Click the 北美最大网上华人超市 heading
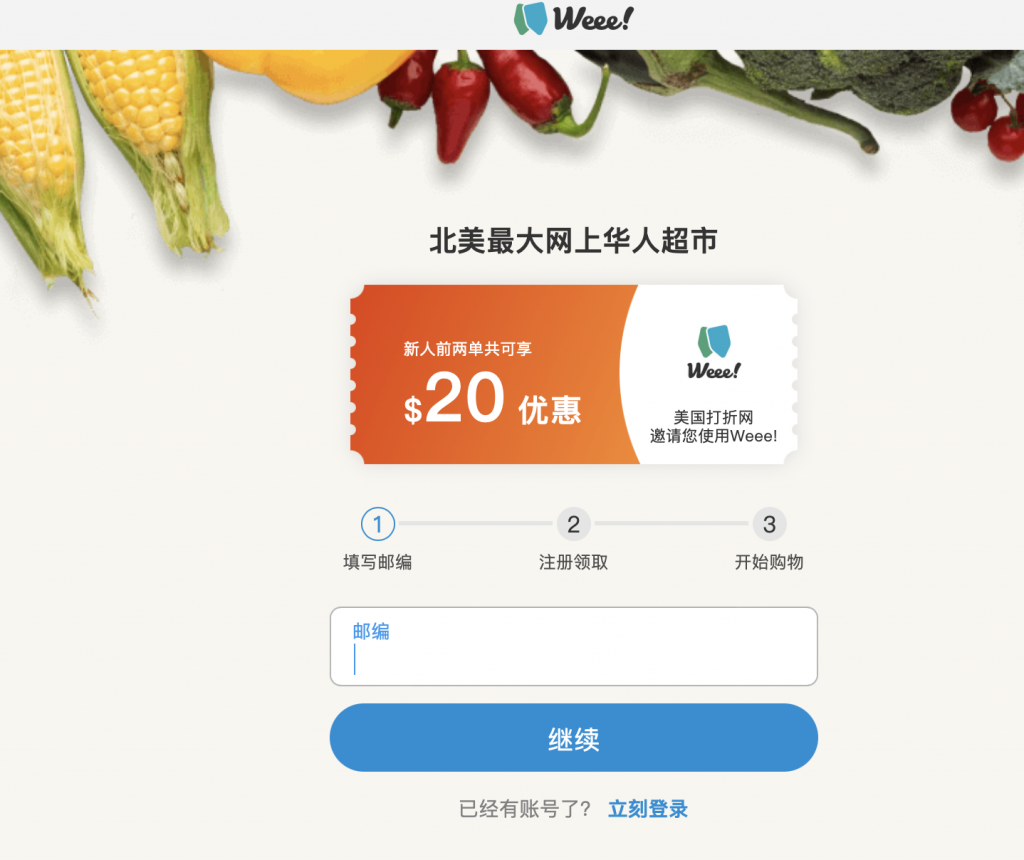 coord(573,241)
